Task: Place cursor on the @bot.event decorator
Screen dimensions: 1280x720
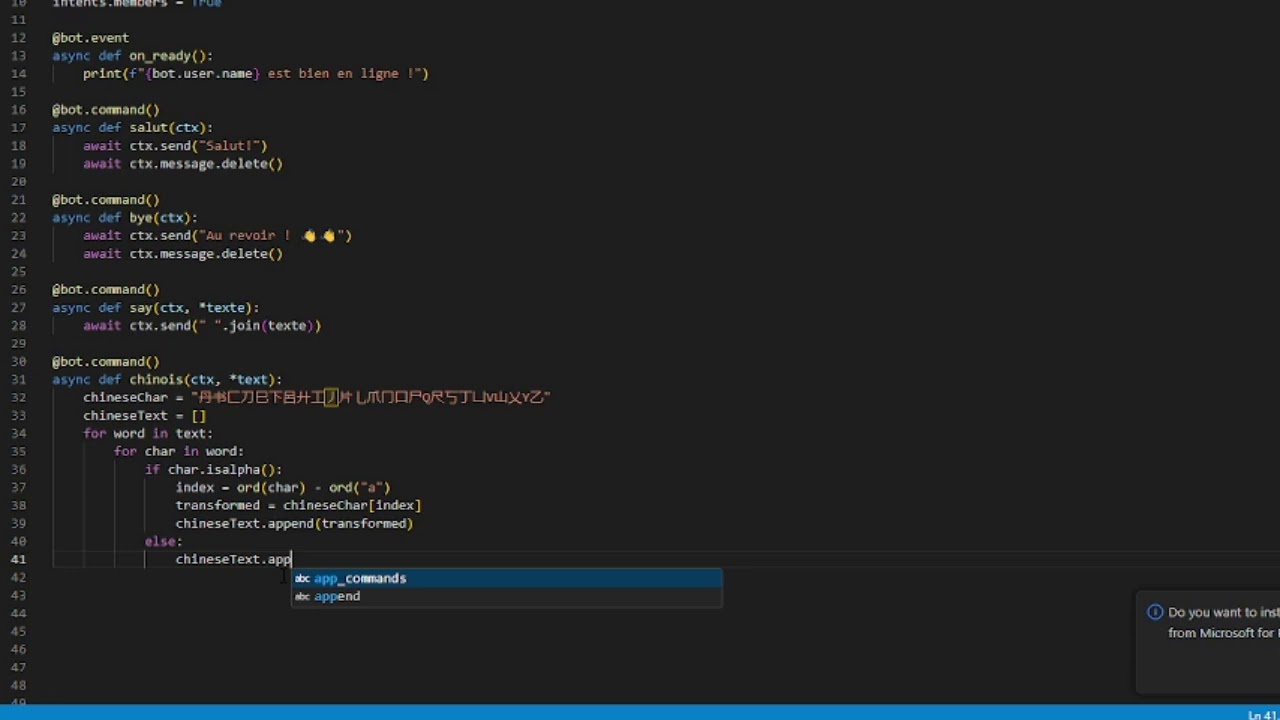Action: (x=90, y=38)
